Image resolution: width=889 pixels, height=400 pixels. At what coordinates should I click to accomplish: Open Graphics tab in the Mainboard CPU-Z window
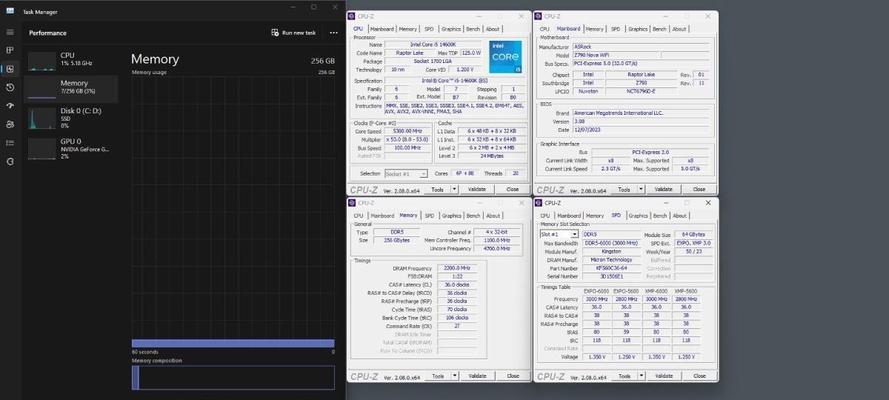638,29
